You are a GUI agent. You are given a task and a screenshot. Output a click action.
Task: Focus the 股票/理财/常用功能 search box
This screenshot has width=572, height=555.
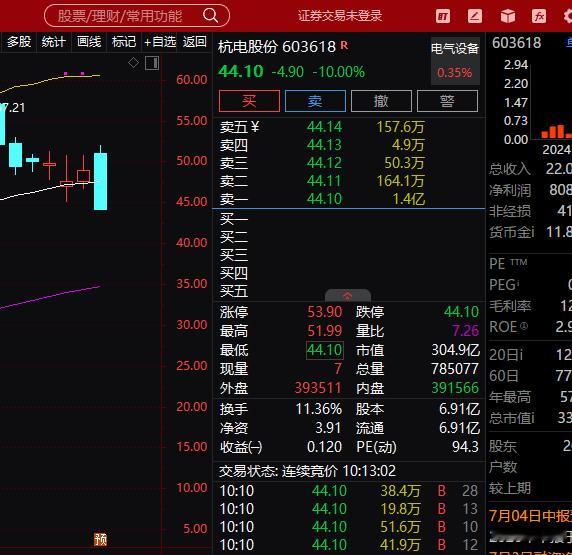(x=137, y=16)
